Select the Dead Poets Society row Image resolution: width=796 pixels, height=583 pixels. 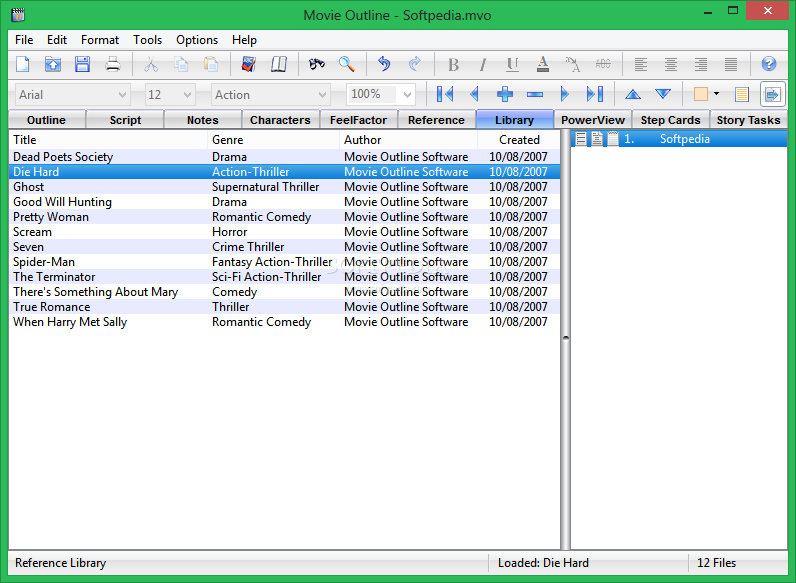pyautogui.click(x=284, y=157)
